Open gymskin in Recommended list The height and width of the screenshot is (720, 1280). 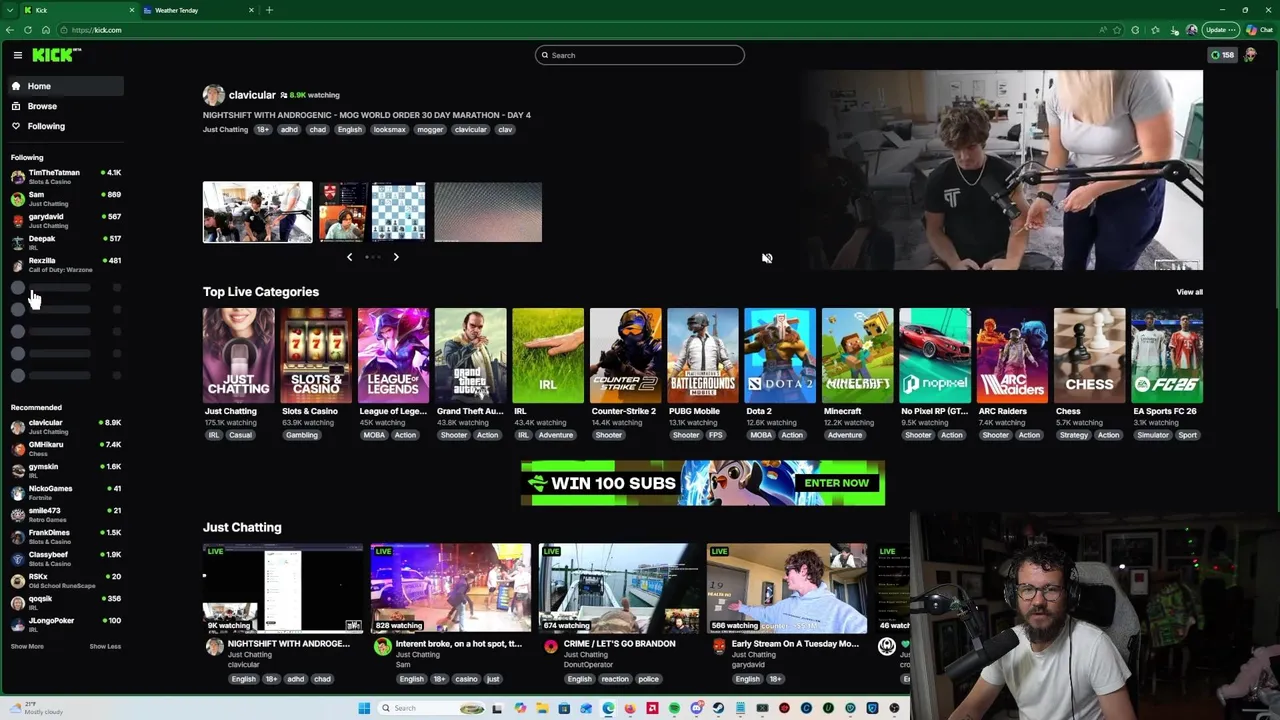pyautogui.click(x=66, y=471)
